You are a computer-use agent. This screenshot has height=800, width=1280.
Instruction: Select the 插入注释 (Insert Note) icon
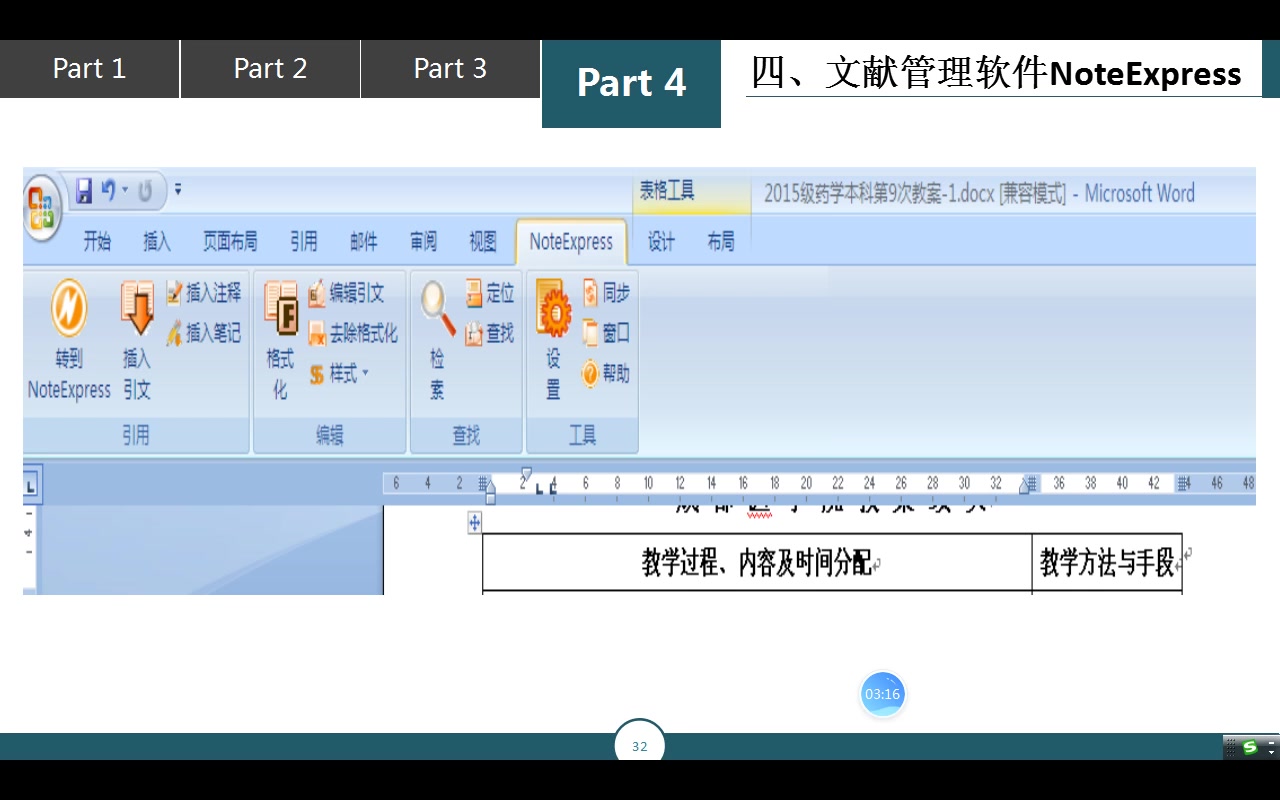coord(204,292)
